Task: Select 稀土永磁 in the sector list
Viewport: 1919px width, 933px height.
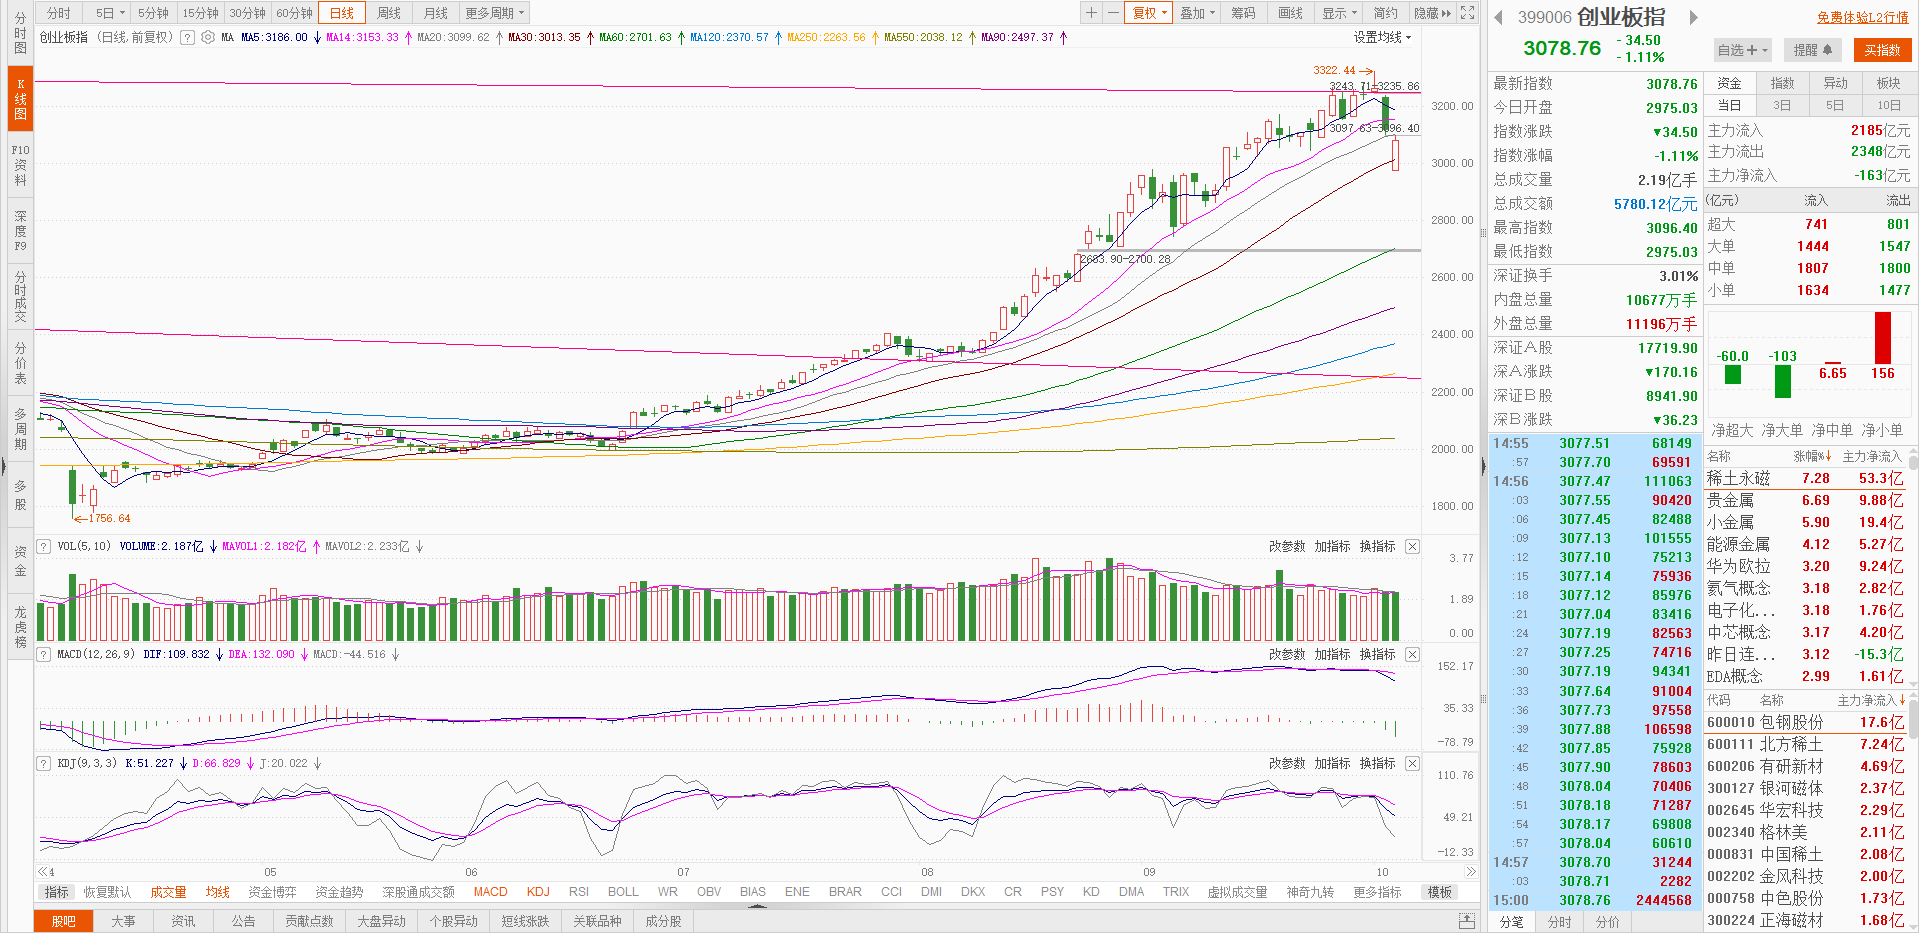Action: pos(1738,478)
